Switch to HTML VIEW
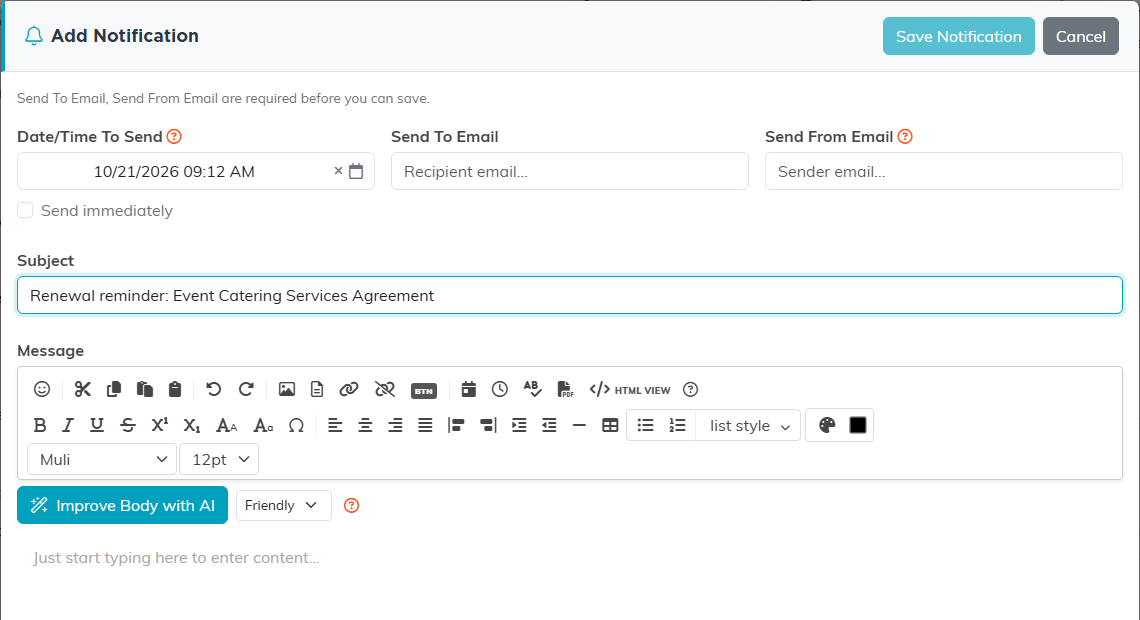The height and width of the screenshot is (620, 1140). pos(630,390)
